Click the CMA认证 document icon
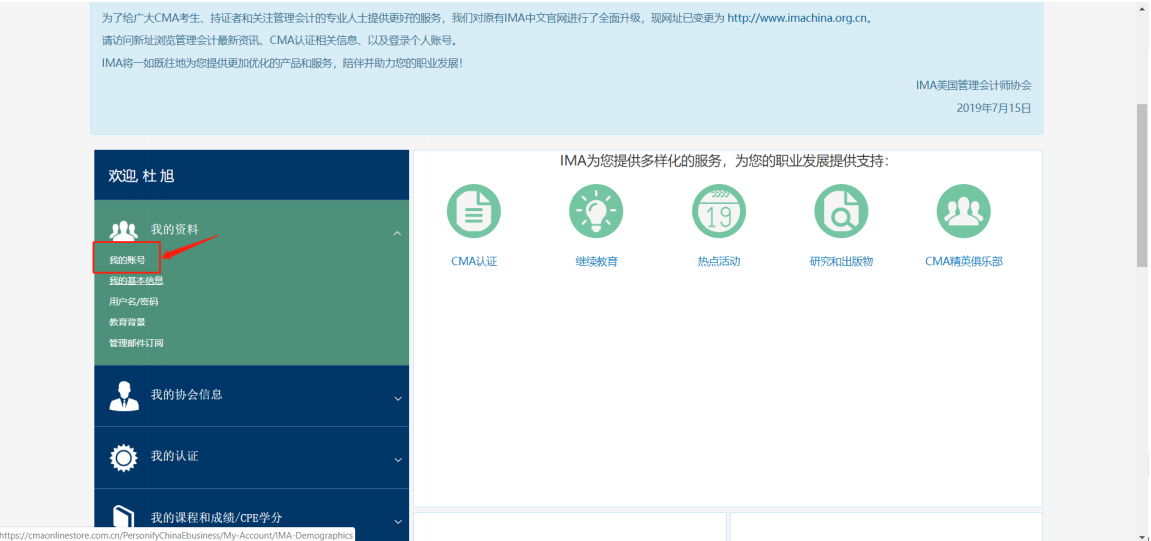Screen dimensions: 1151x541 pos(473,212)
